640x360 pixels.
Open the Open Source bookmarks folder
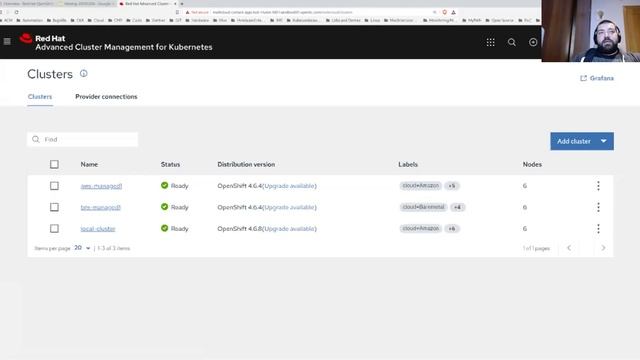[x=500, y=20]
